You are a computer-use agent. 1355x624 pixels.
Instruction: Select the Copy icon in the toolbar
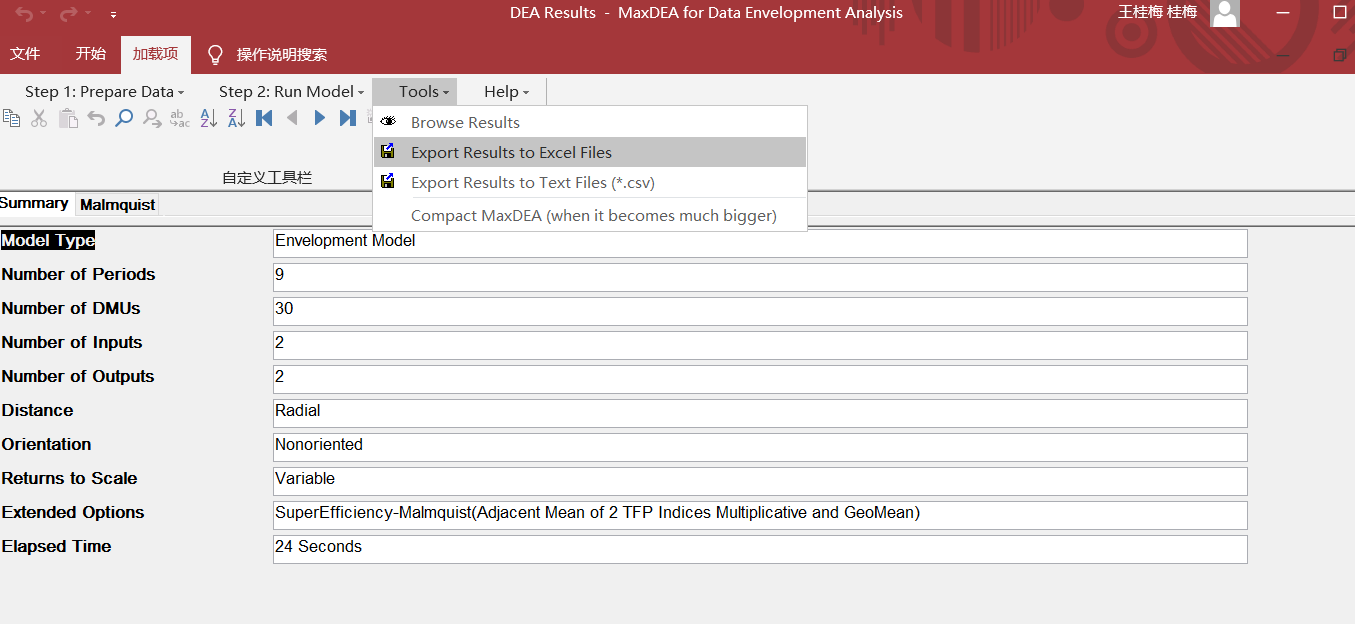pyautogui.click(x=12, y=118)
